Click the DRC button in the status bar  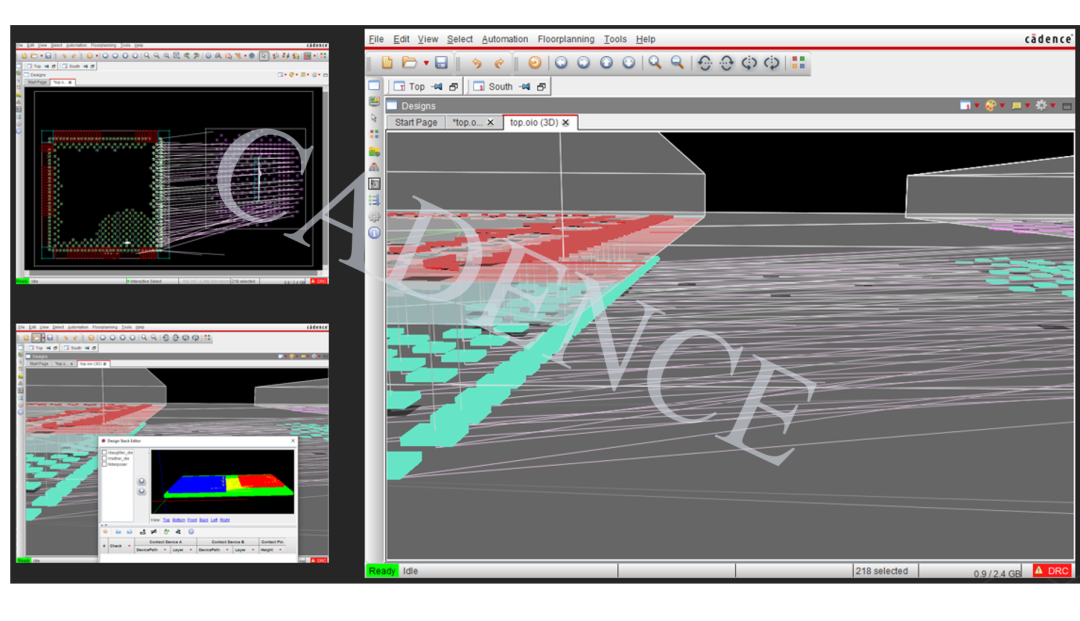click(x=1052, y=571)
